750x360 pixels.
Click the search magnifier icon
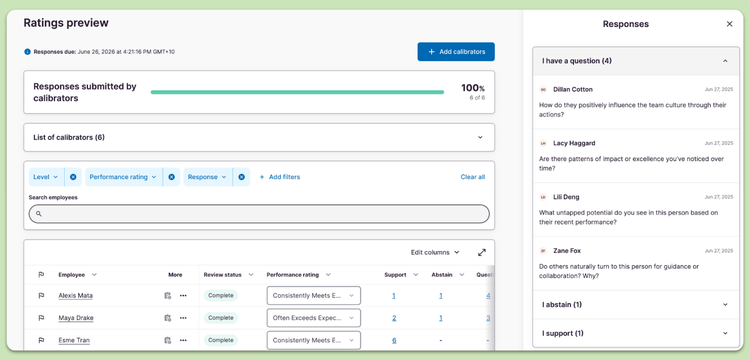click(39, 214)
